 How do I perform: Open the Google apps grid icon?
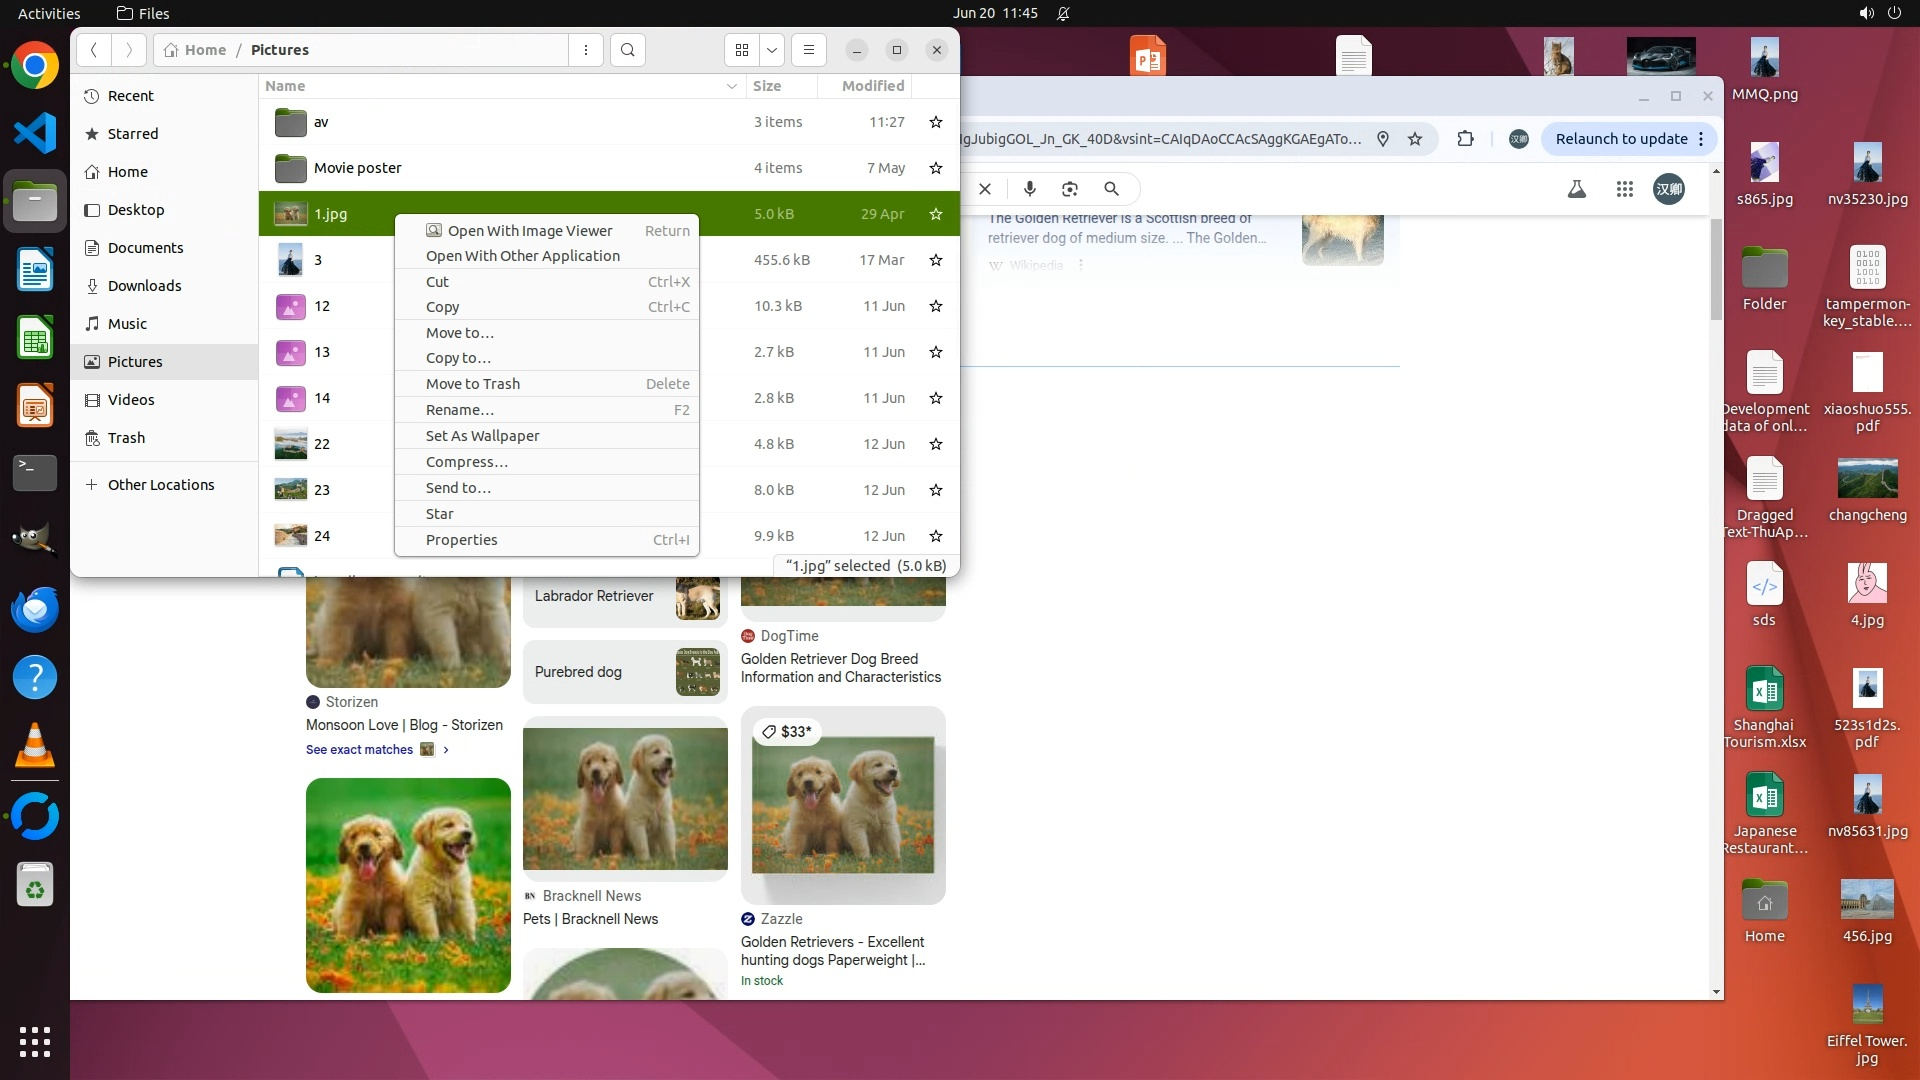1625,189
